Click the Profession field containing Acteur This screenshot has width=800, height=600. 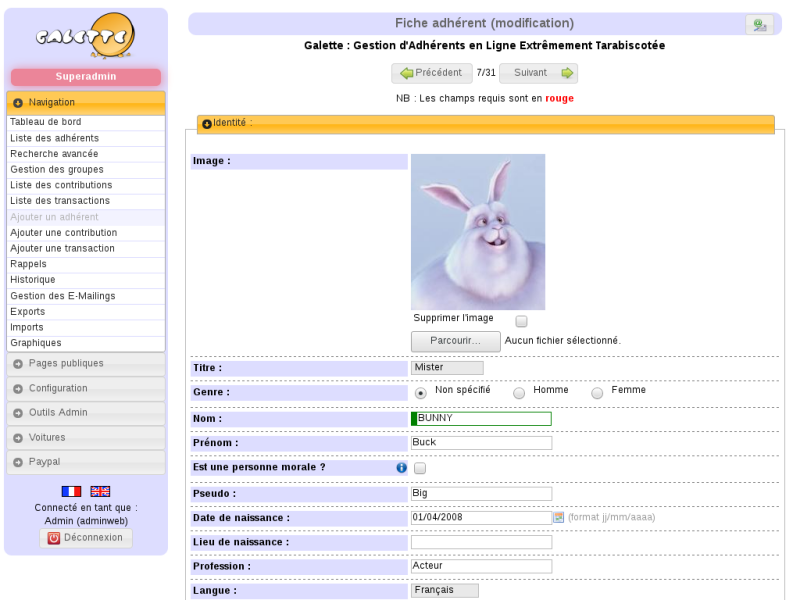point(481,566)
